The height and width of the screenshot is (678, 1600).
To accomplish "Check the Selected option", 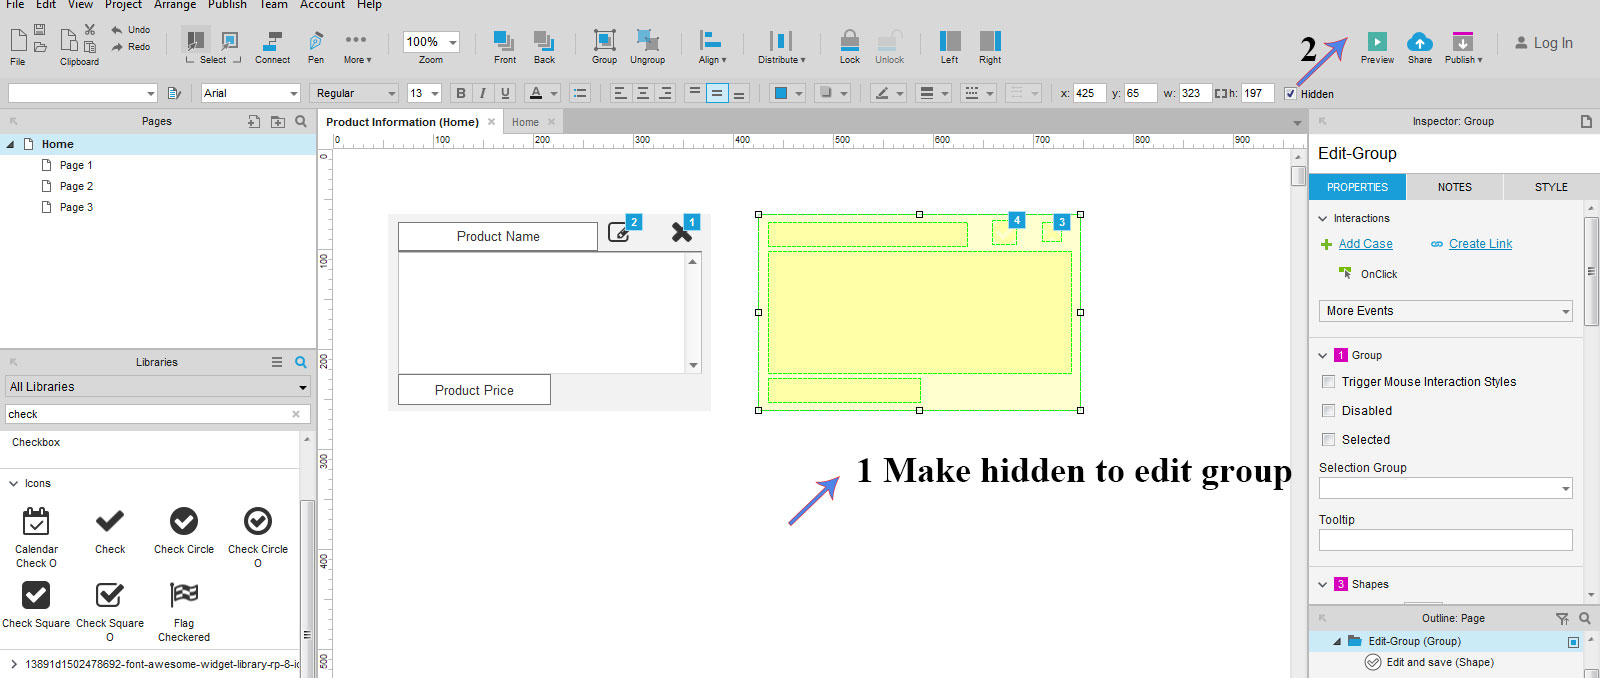I will click(1329, 439).
